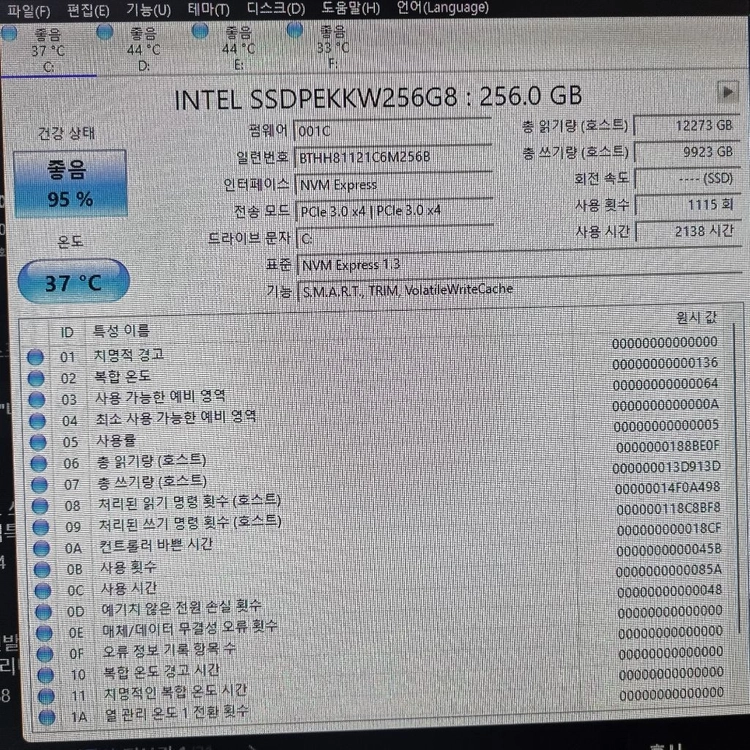Click the firmware field showing 001C
This screenshot has height=750, width=750.
pos(393,131)
